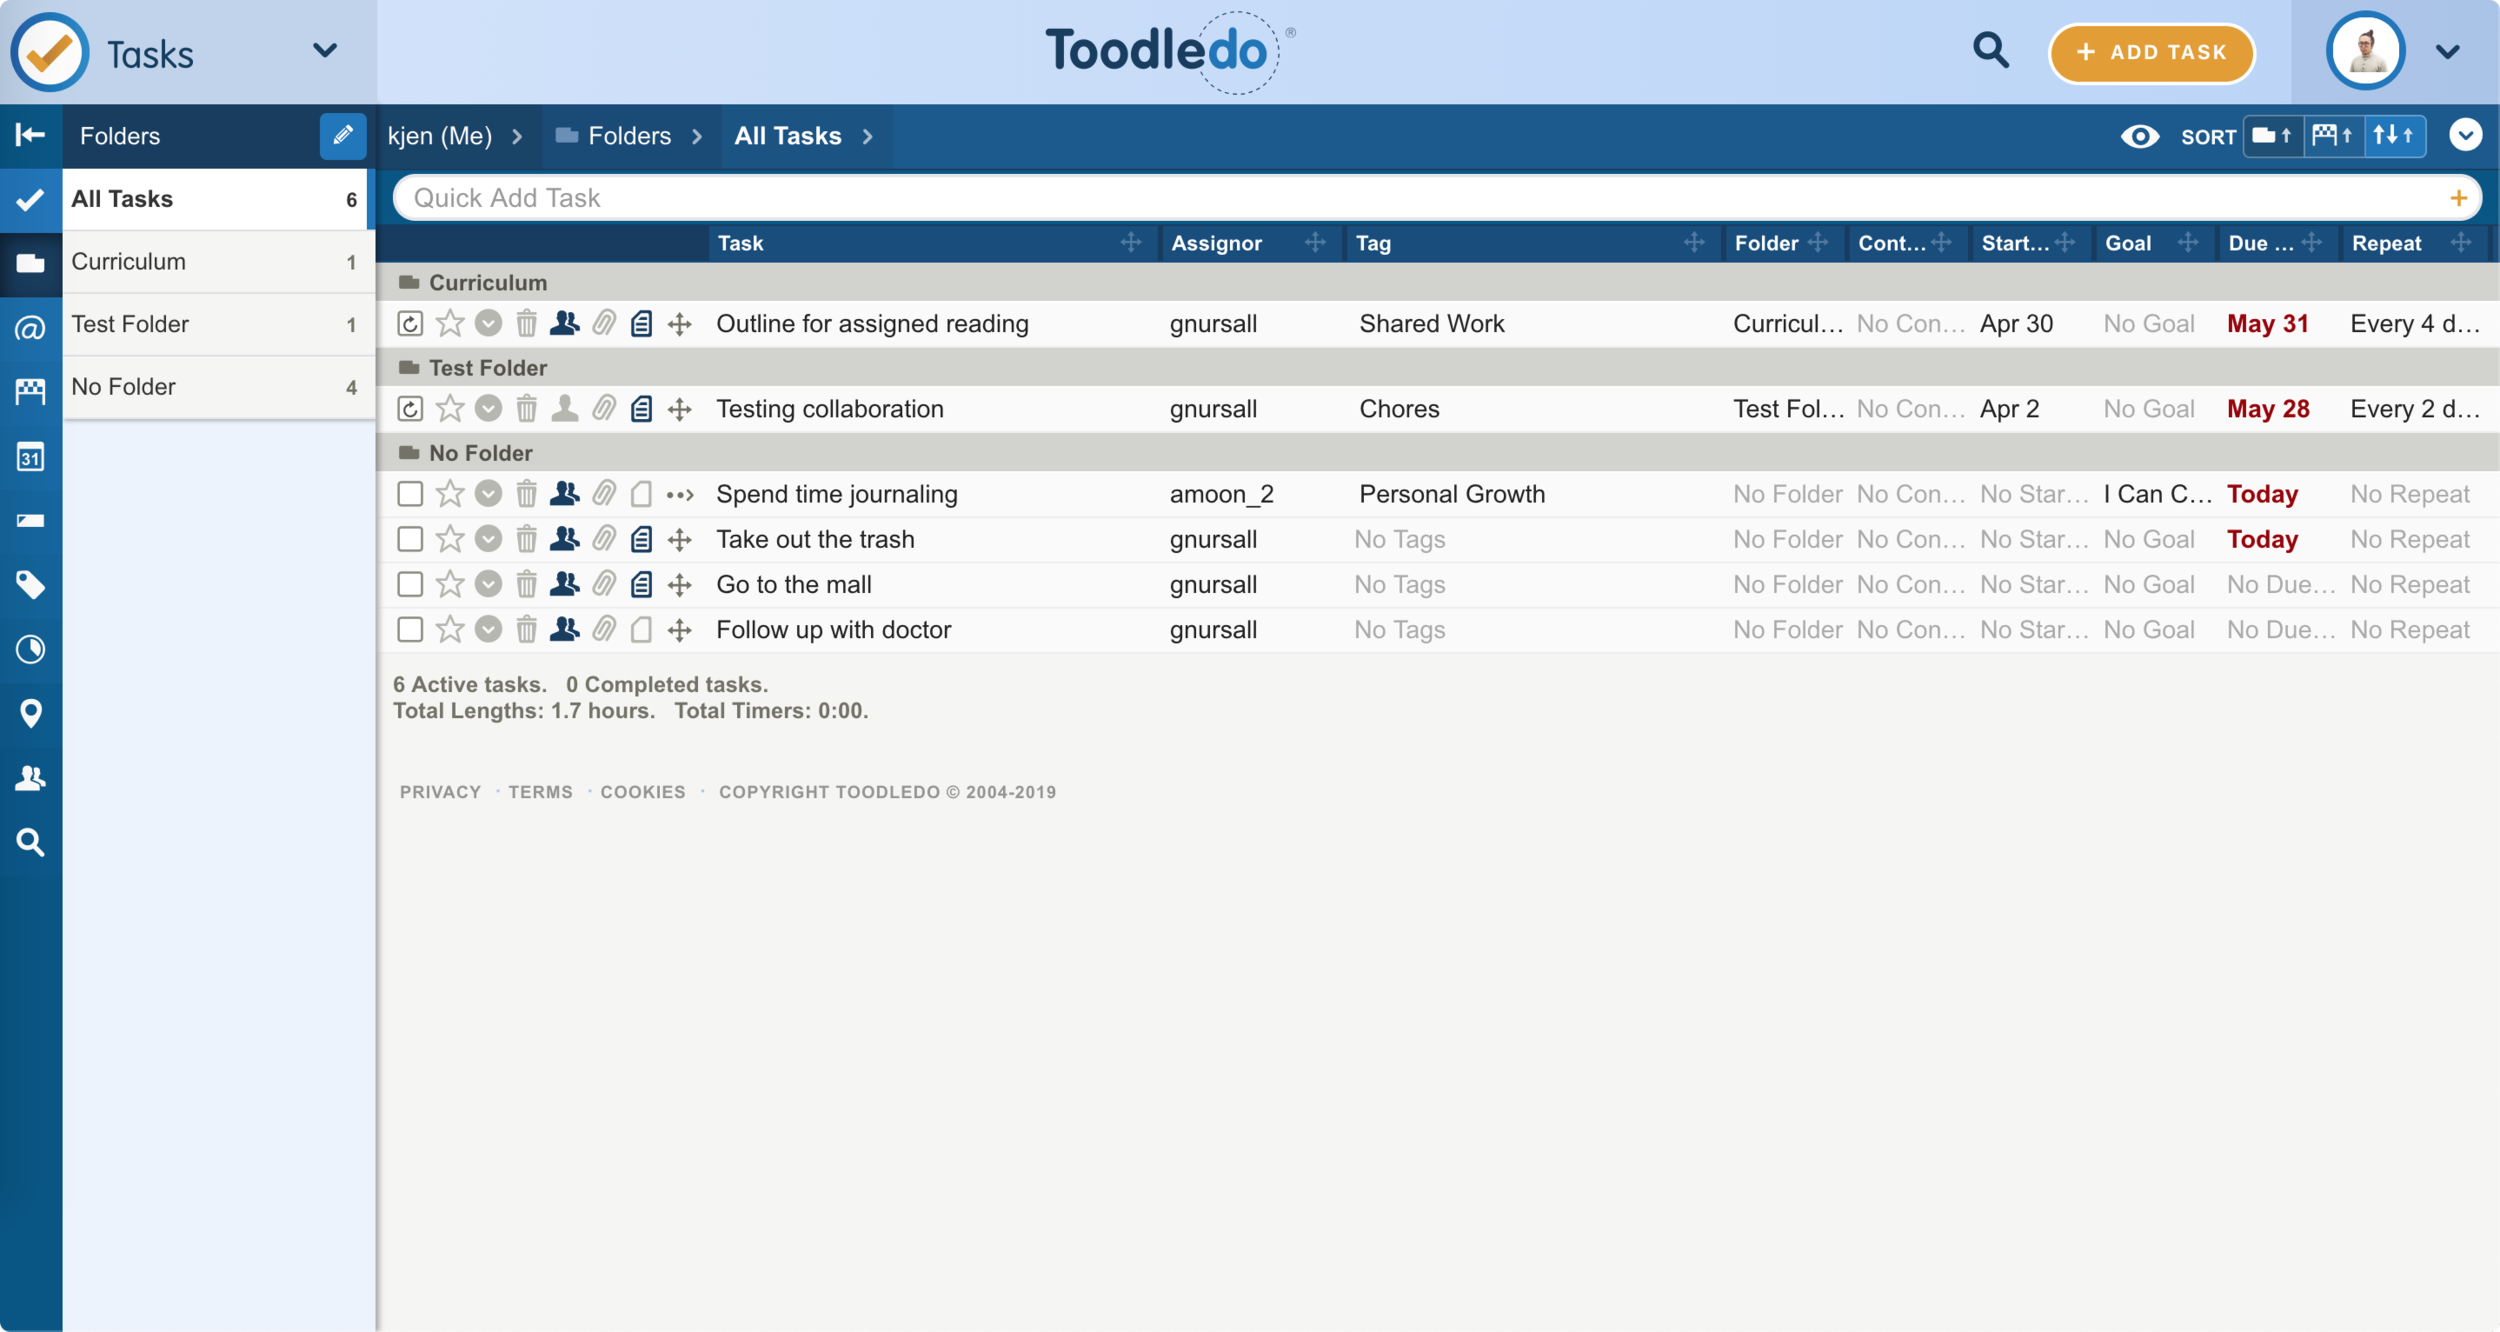Select 'All Tasks' in the folder list
Viewport: 2500px width, 1332px height.
point(215,199)
